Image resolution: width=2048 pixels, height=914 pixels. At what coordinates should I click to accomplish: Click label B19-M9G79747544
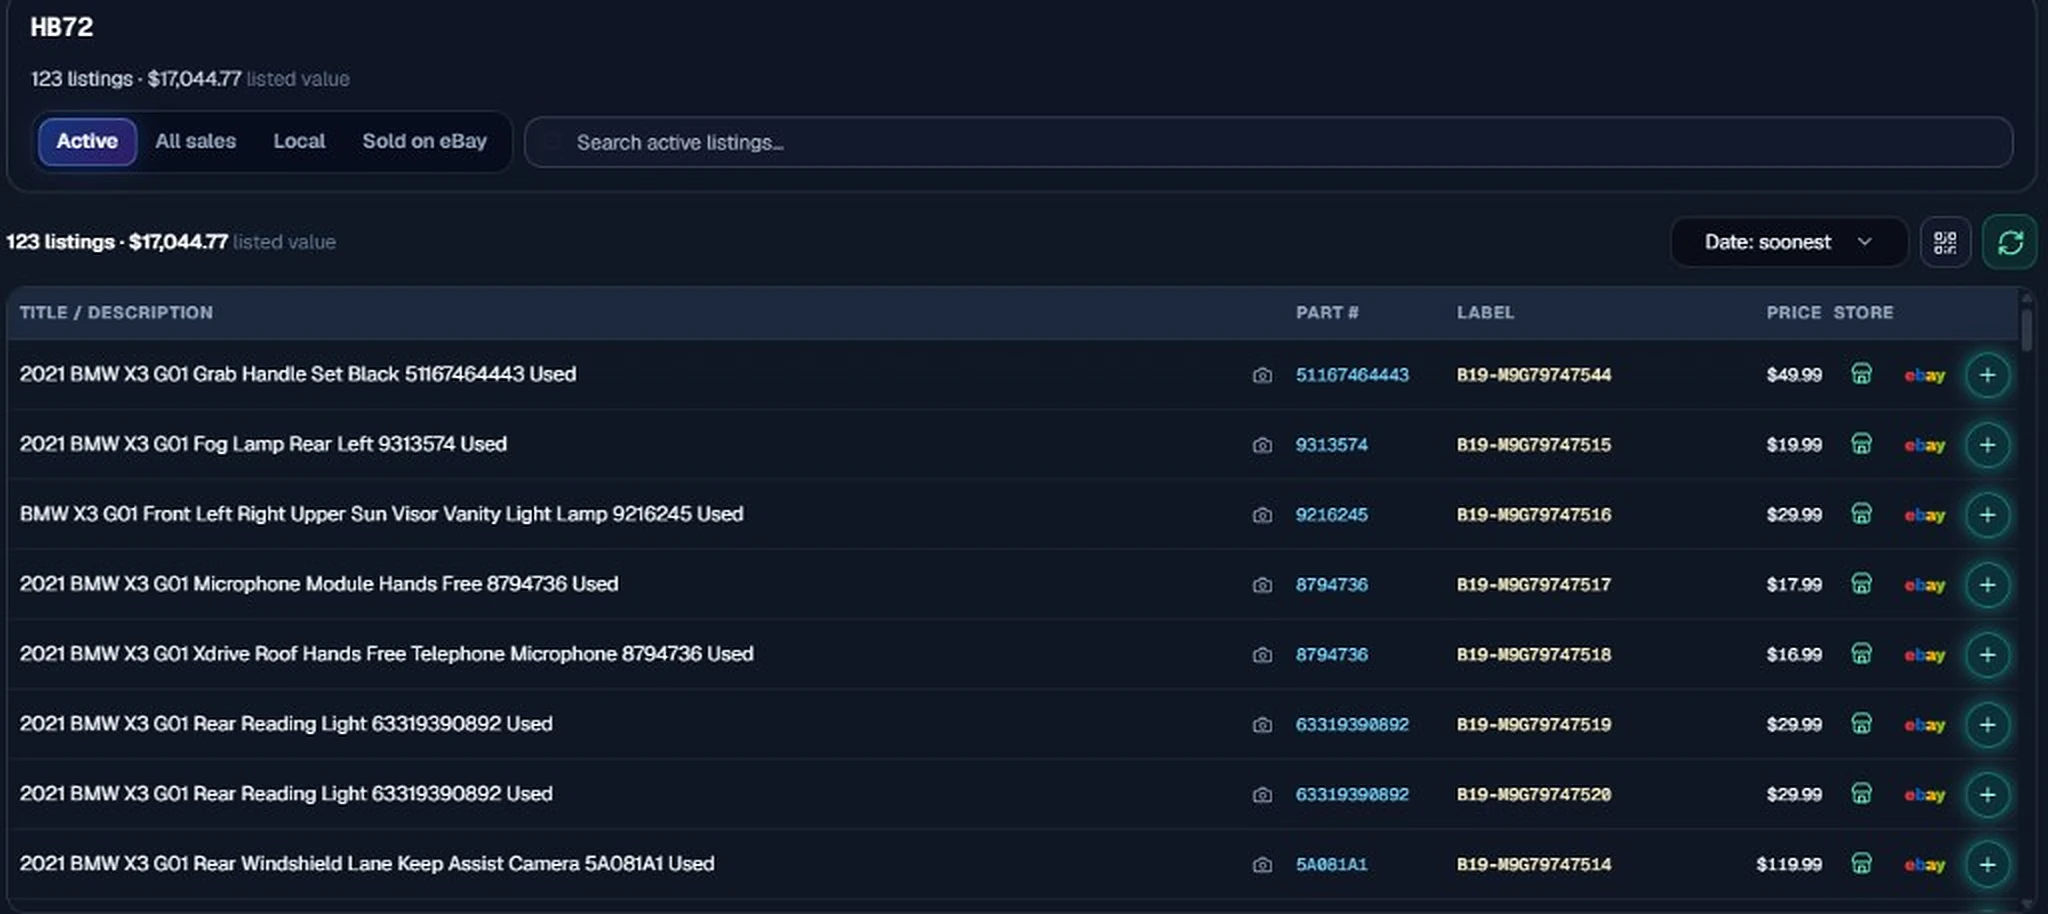[1534, 375]
